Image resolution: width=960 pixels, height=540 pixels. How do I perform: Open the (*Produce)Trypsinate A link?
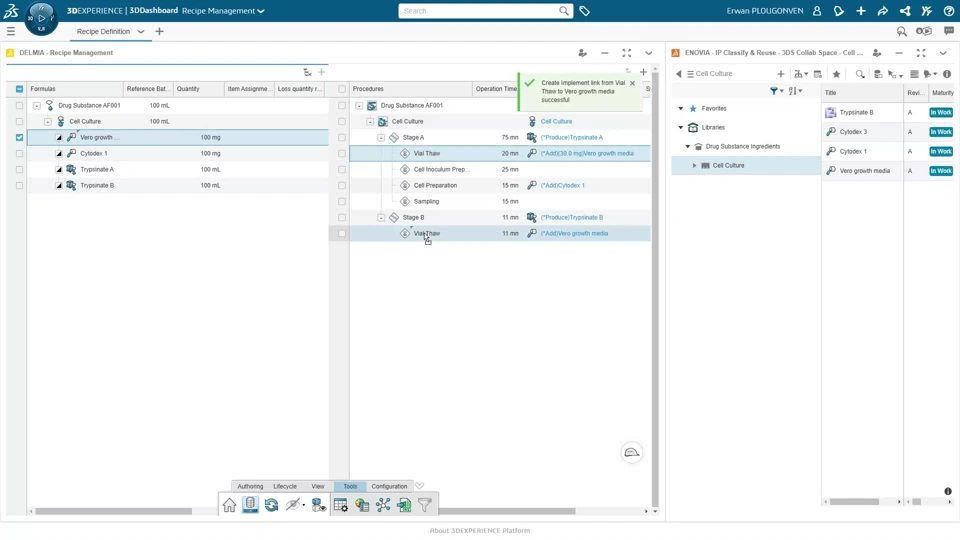tap(572, 138)
